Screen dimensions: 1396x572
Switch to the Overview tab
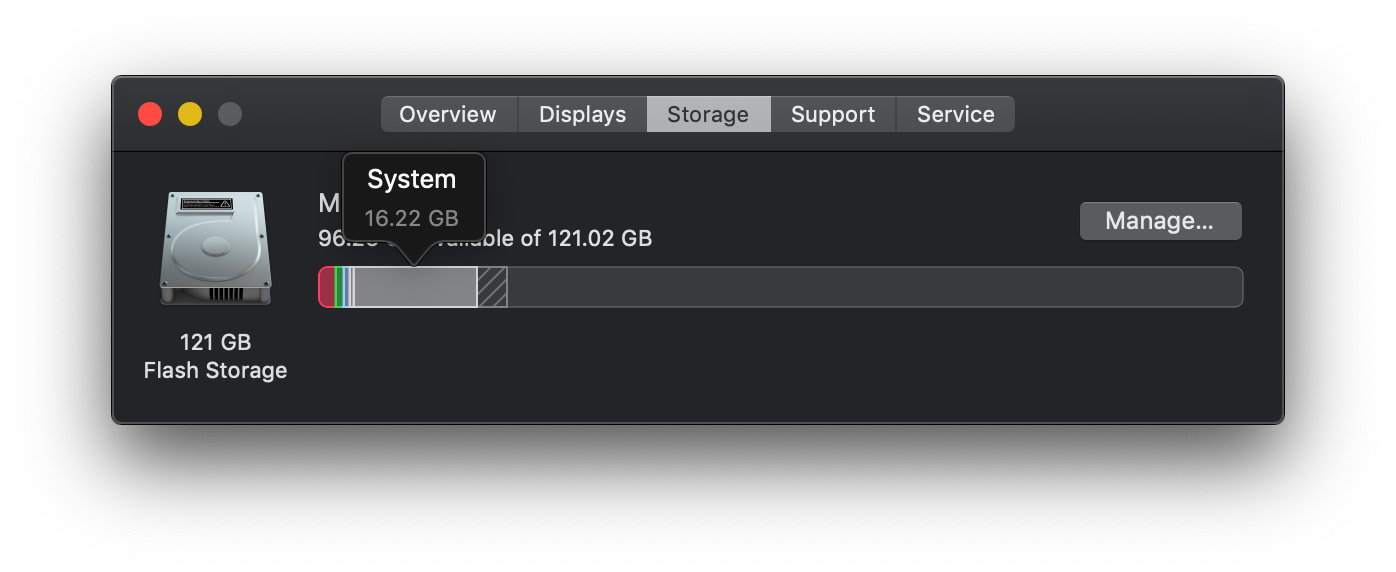448,114
